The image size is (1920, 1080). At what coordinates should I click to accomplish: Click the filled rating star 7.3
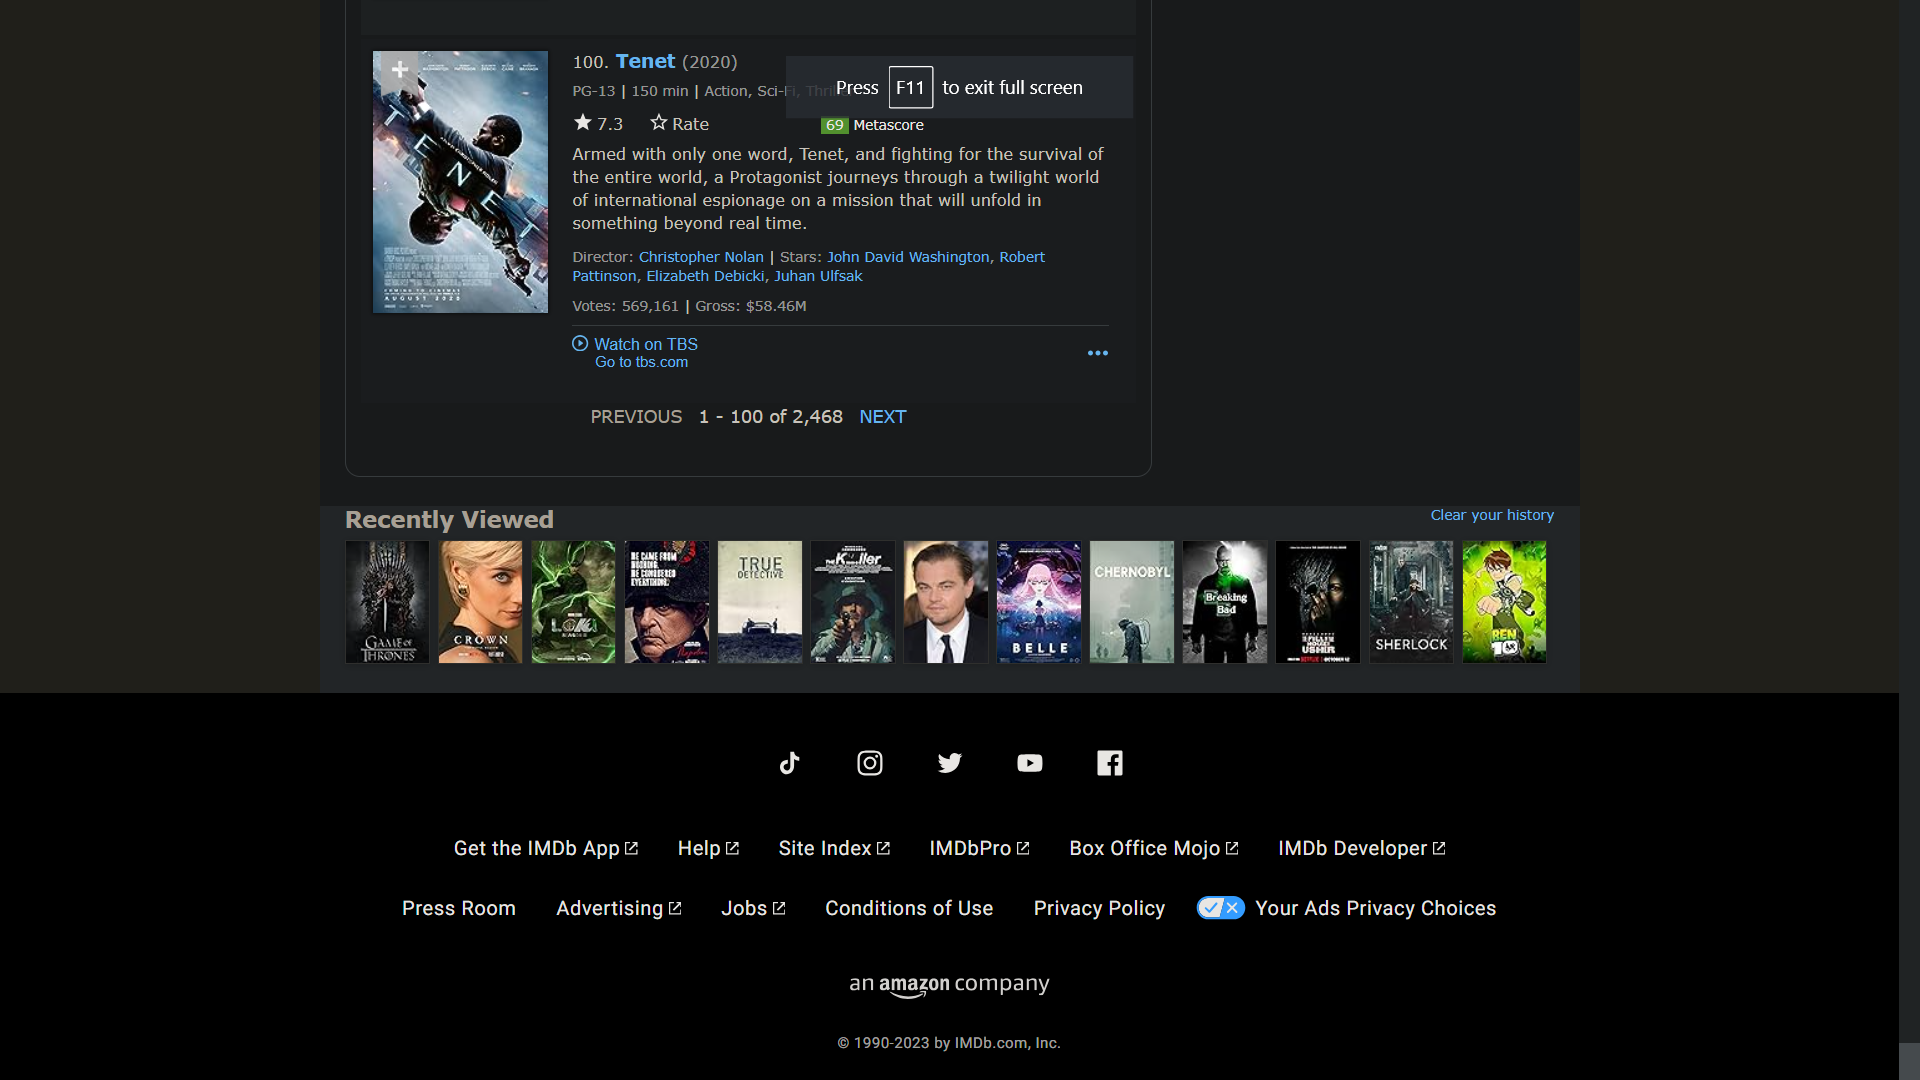pos(583,123)
